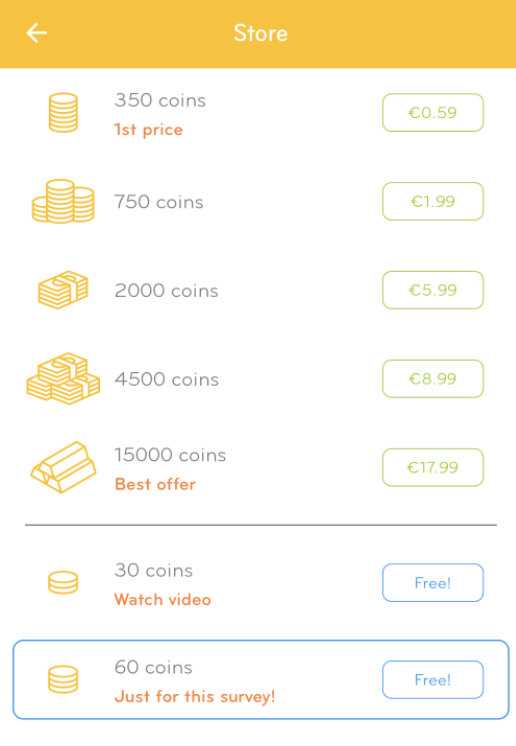Tap the banknote bundle icon for 2000 coins

63,290
